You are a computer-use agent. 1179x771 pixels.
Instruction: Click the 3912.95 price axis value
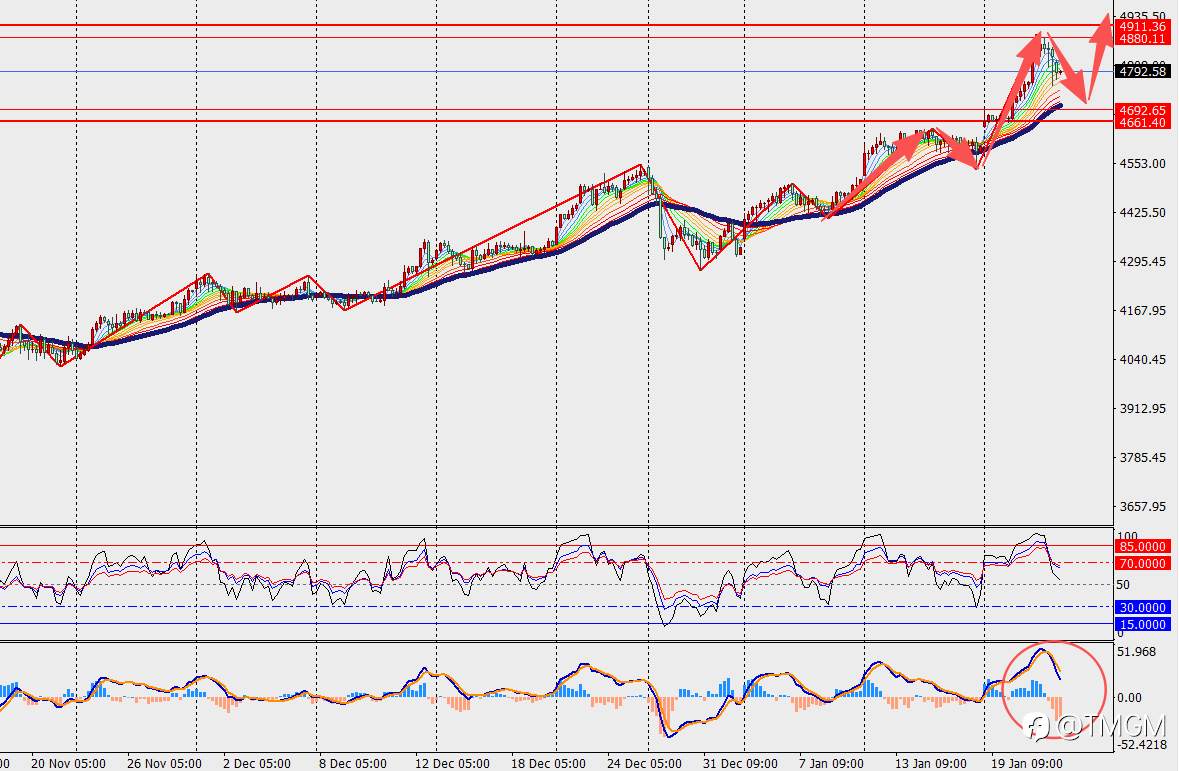point(1143,408)
